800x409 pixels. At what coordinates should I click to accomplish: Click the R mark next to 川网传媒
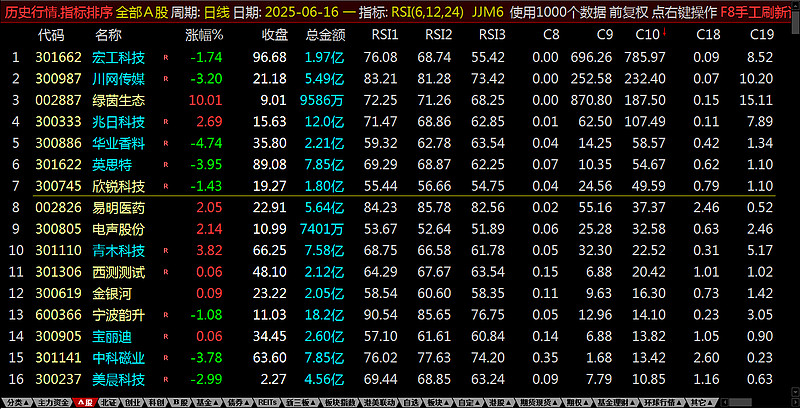coord(165,79)
